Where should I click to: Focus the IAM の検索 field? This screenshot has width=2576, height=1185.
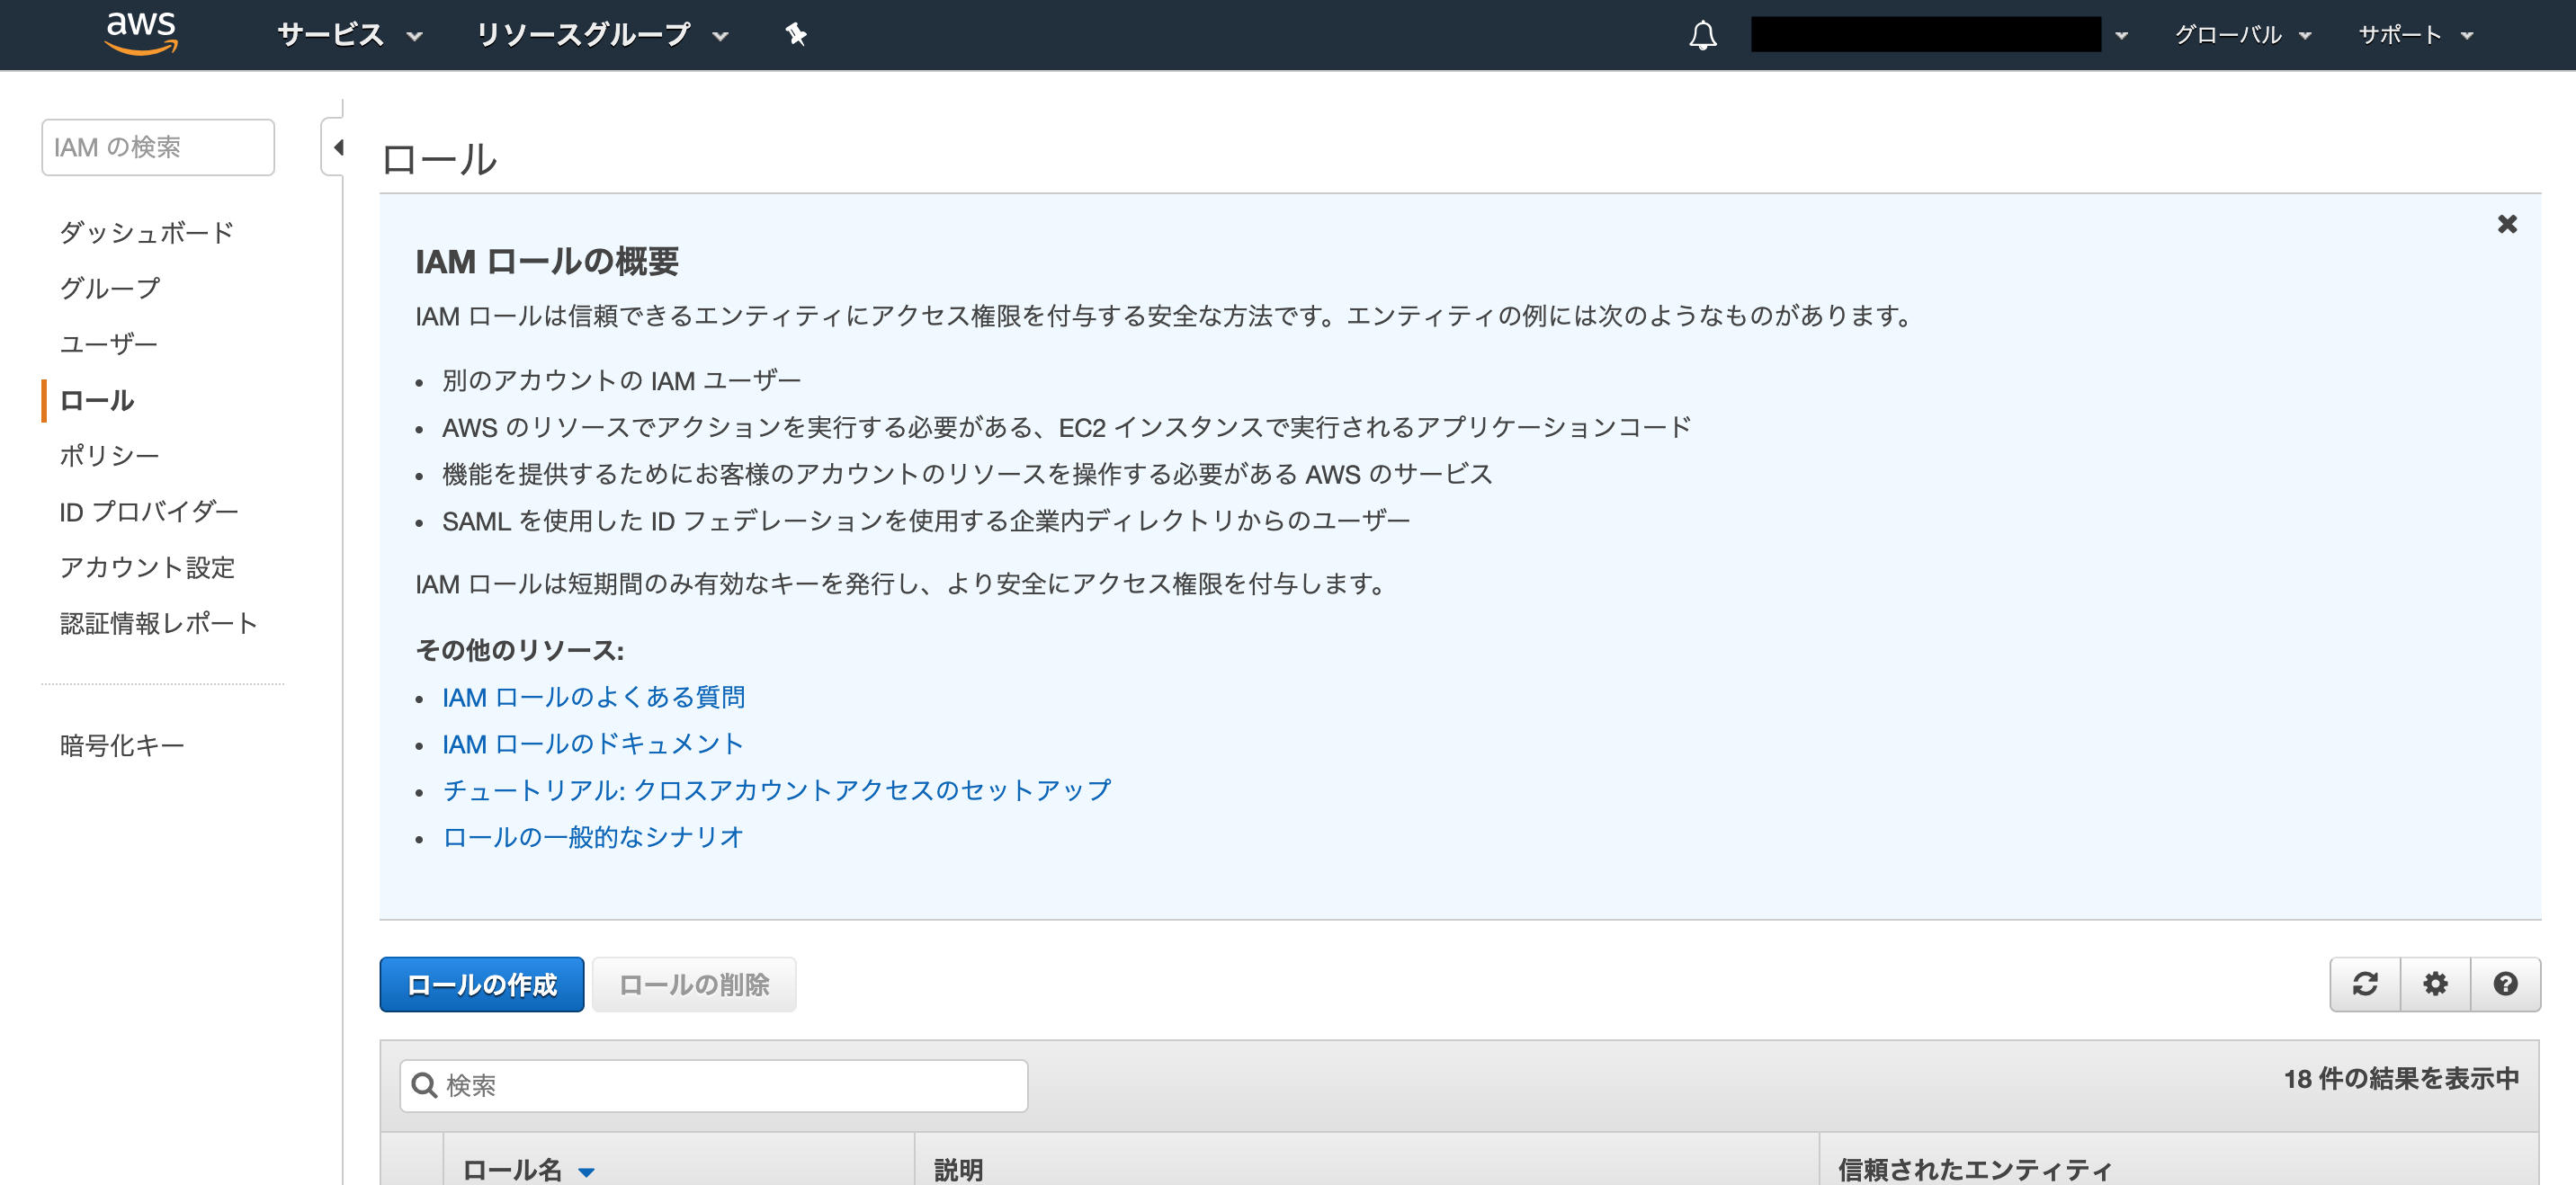coord(158,147)
